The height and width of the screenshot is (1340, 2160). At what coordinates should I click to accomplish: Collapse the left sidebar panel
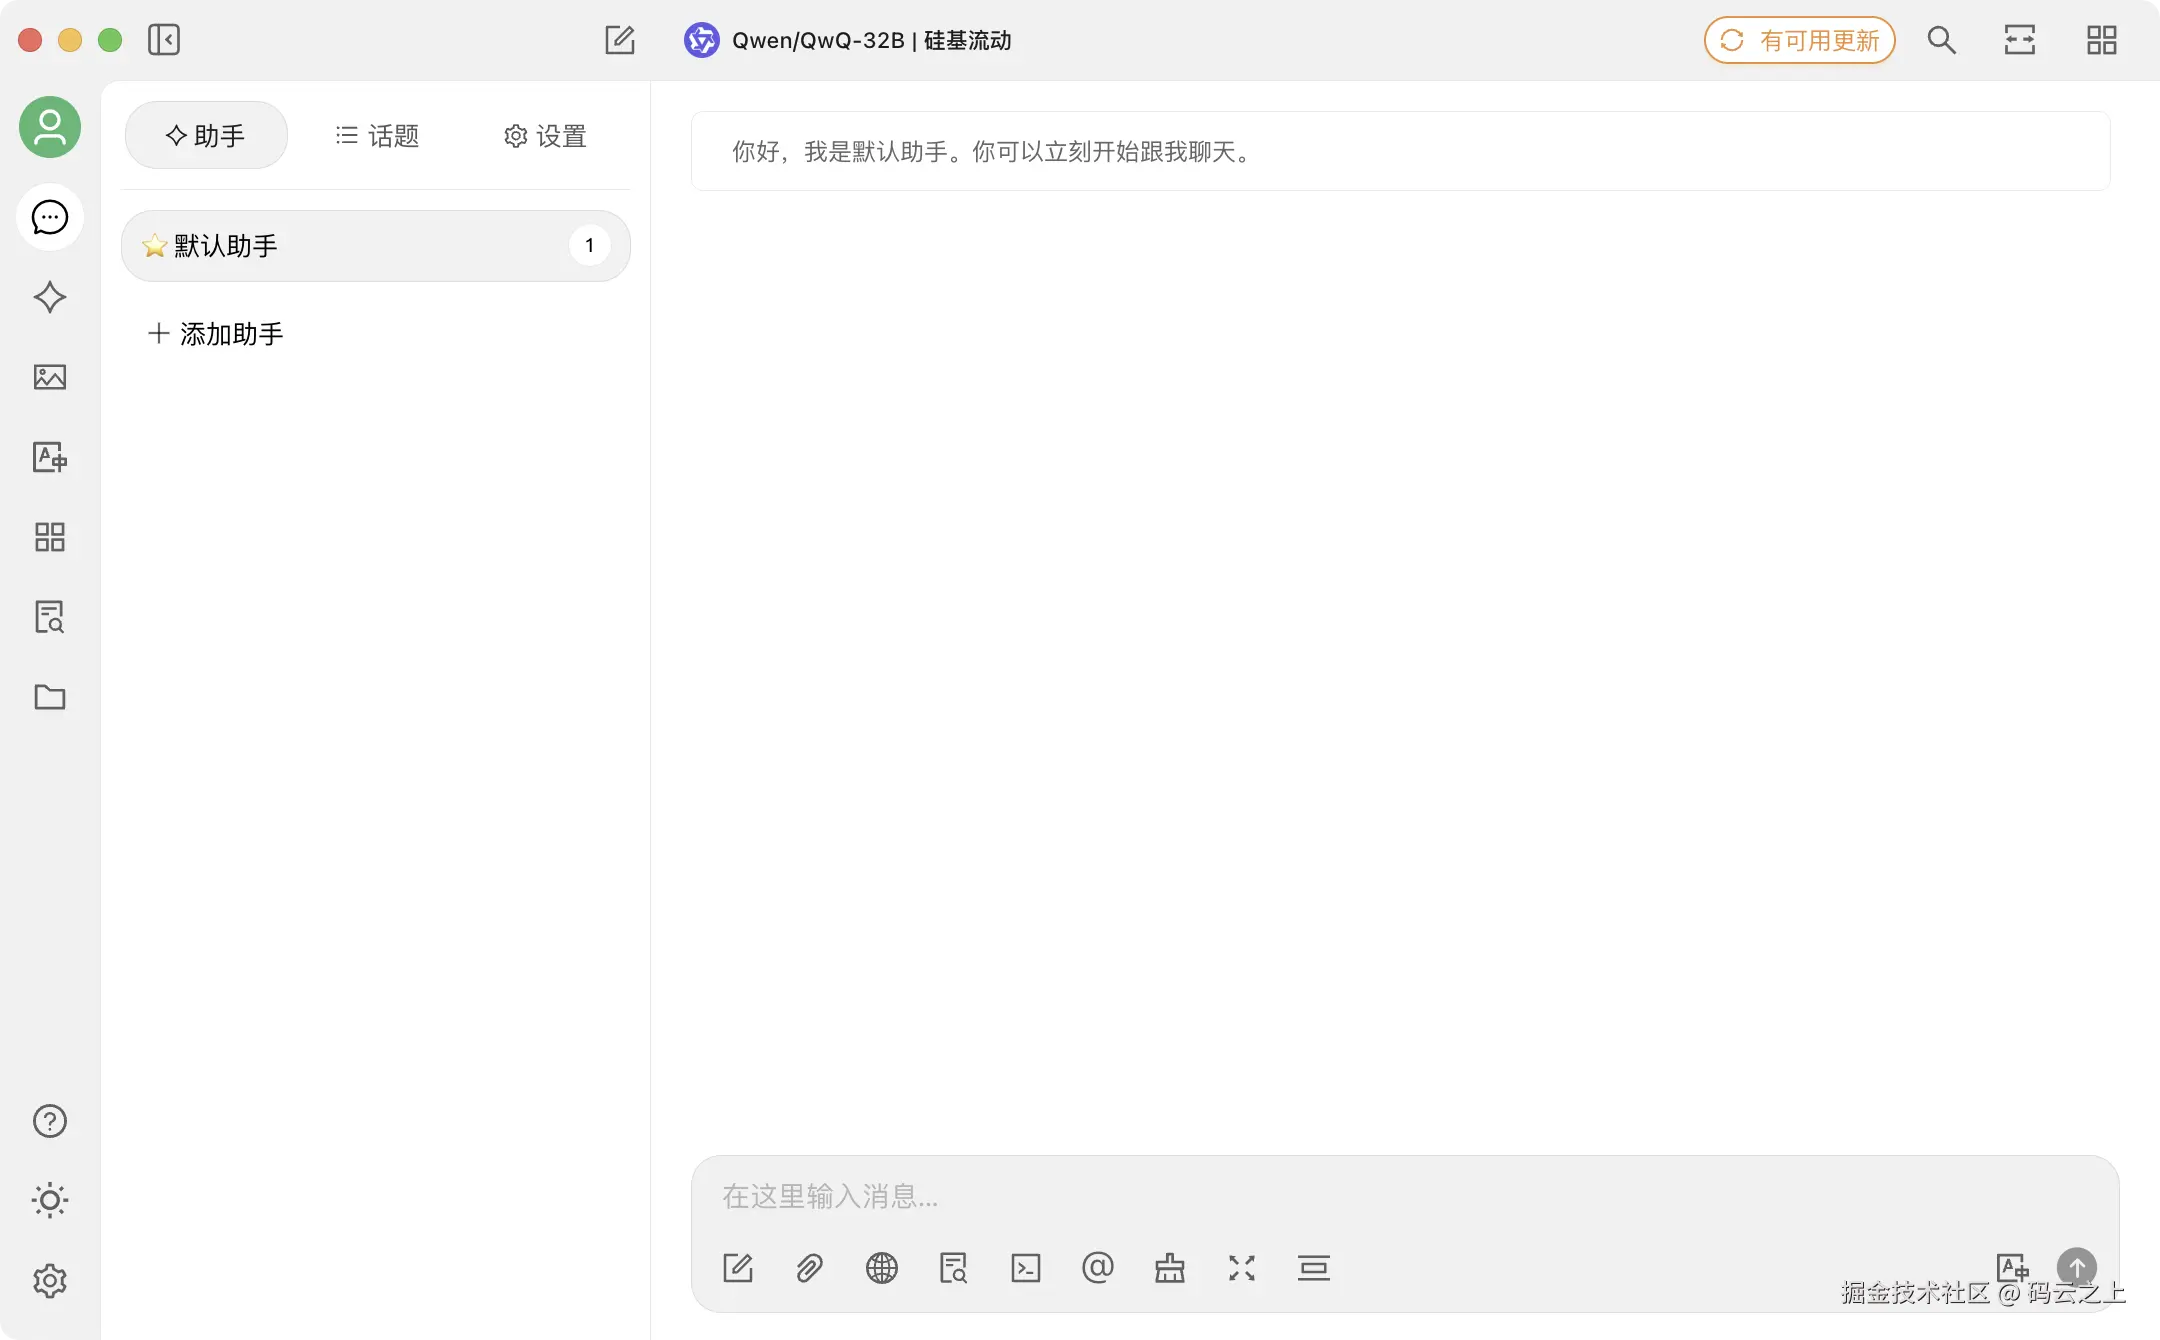164,40
